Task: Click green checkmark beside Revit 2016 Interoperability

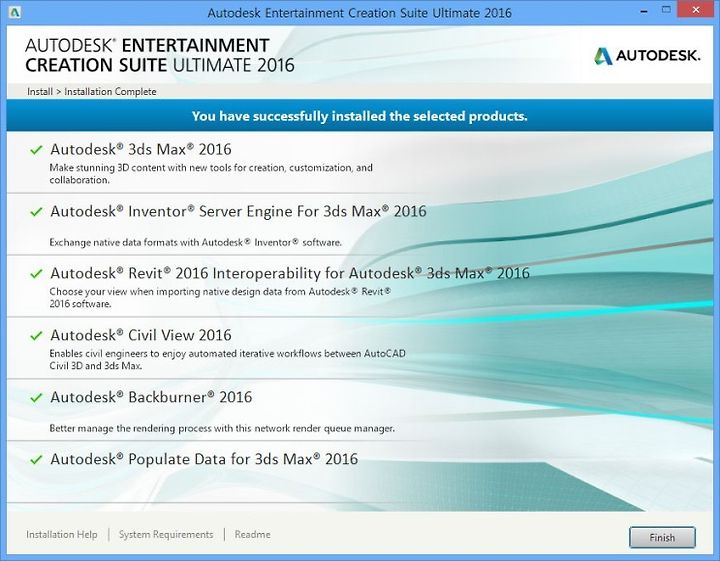Action: pyautogui.click(x=36, y=274)
